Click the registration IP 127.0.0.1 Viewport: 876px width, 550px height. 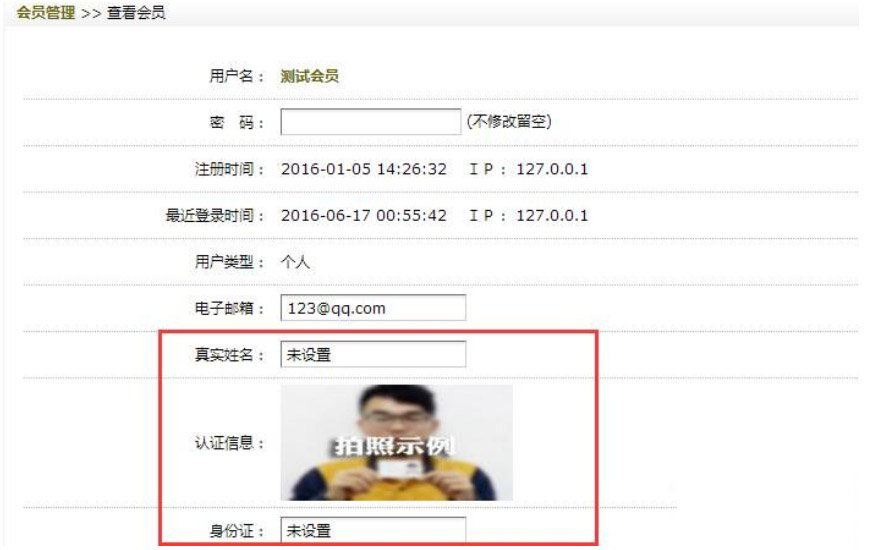pyautogui.click(x=552, y=169)
